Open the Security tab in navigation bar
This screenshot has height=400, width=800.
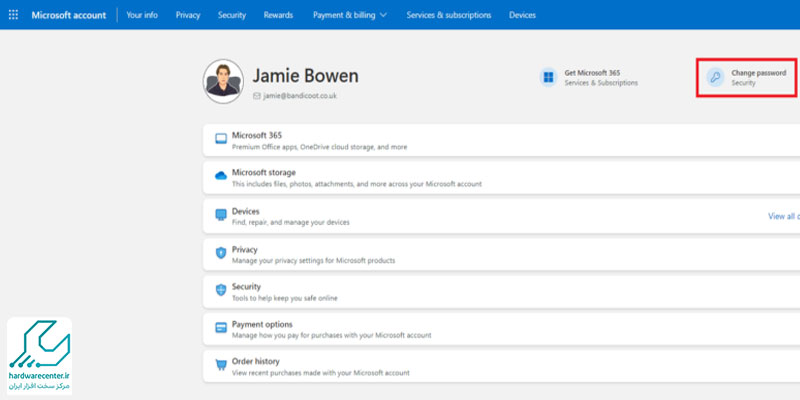pyautogui.click(x=232, y=15)
